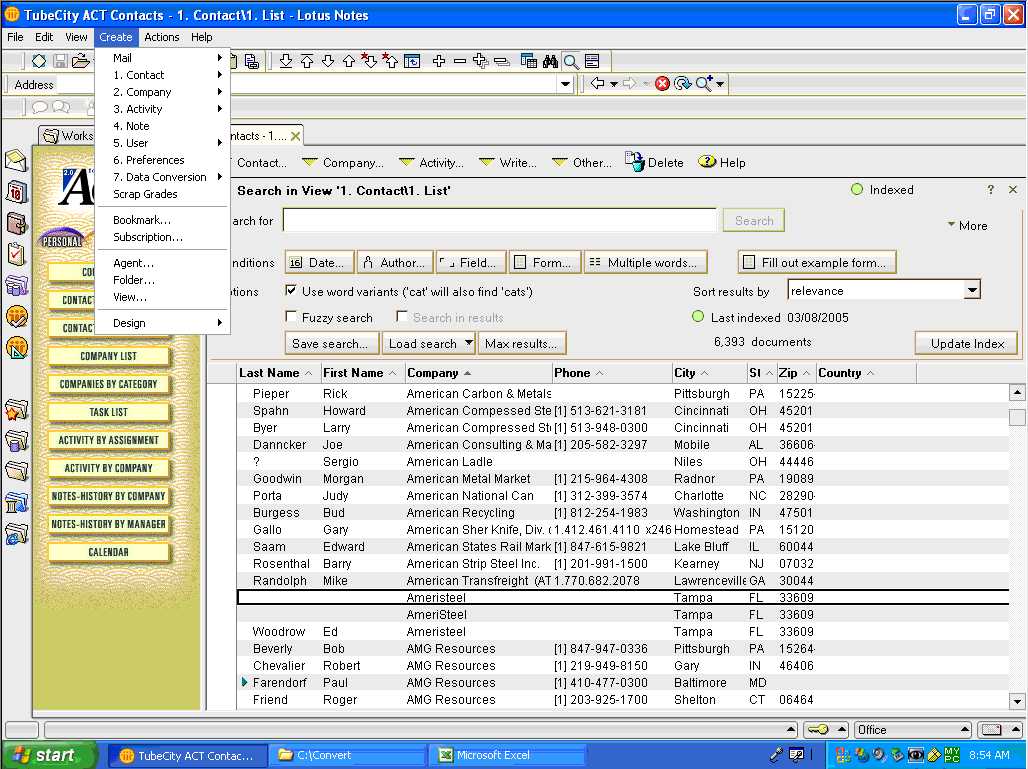Open the Favorite Bookmarks star folder icon
1028x769 pixels.
[16, 410]
